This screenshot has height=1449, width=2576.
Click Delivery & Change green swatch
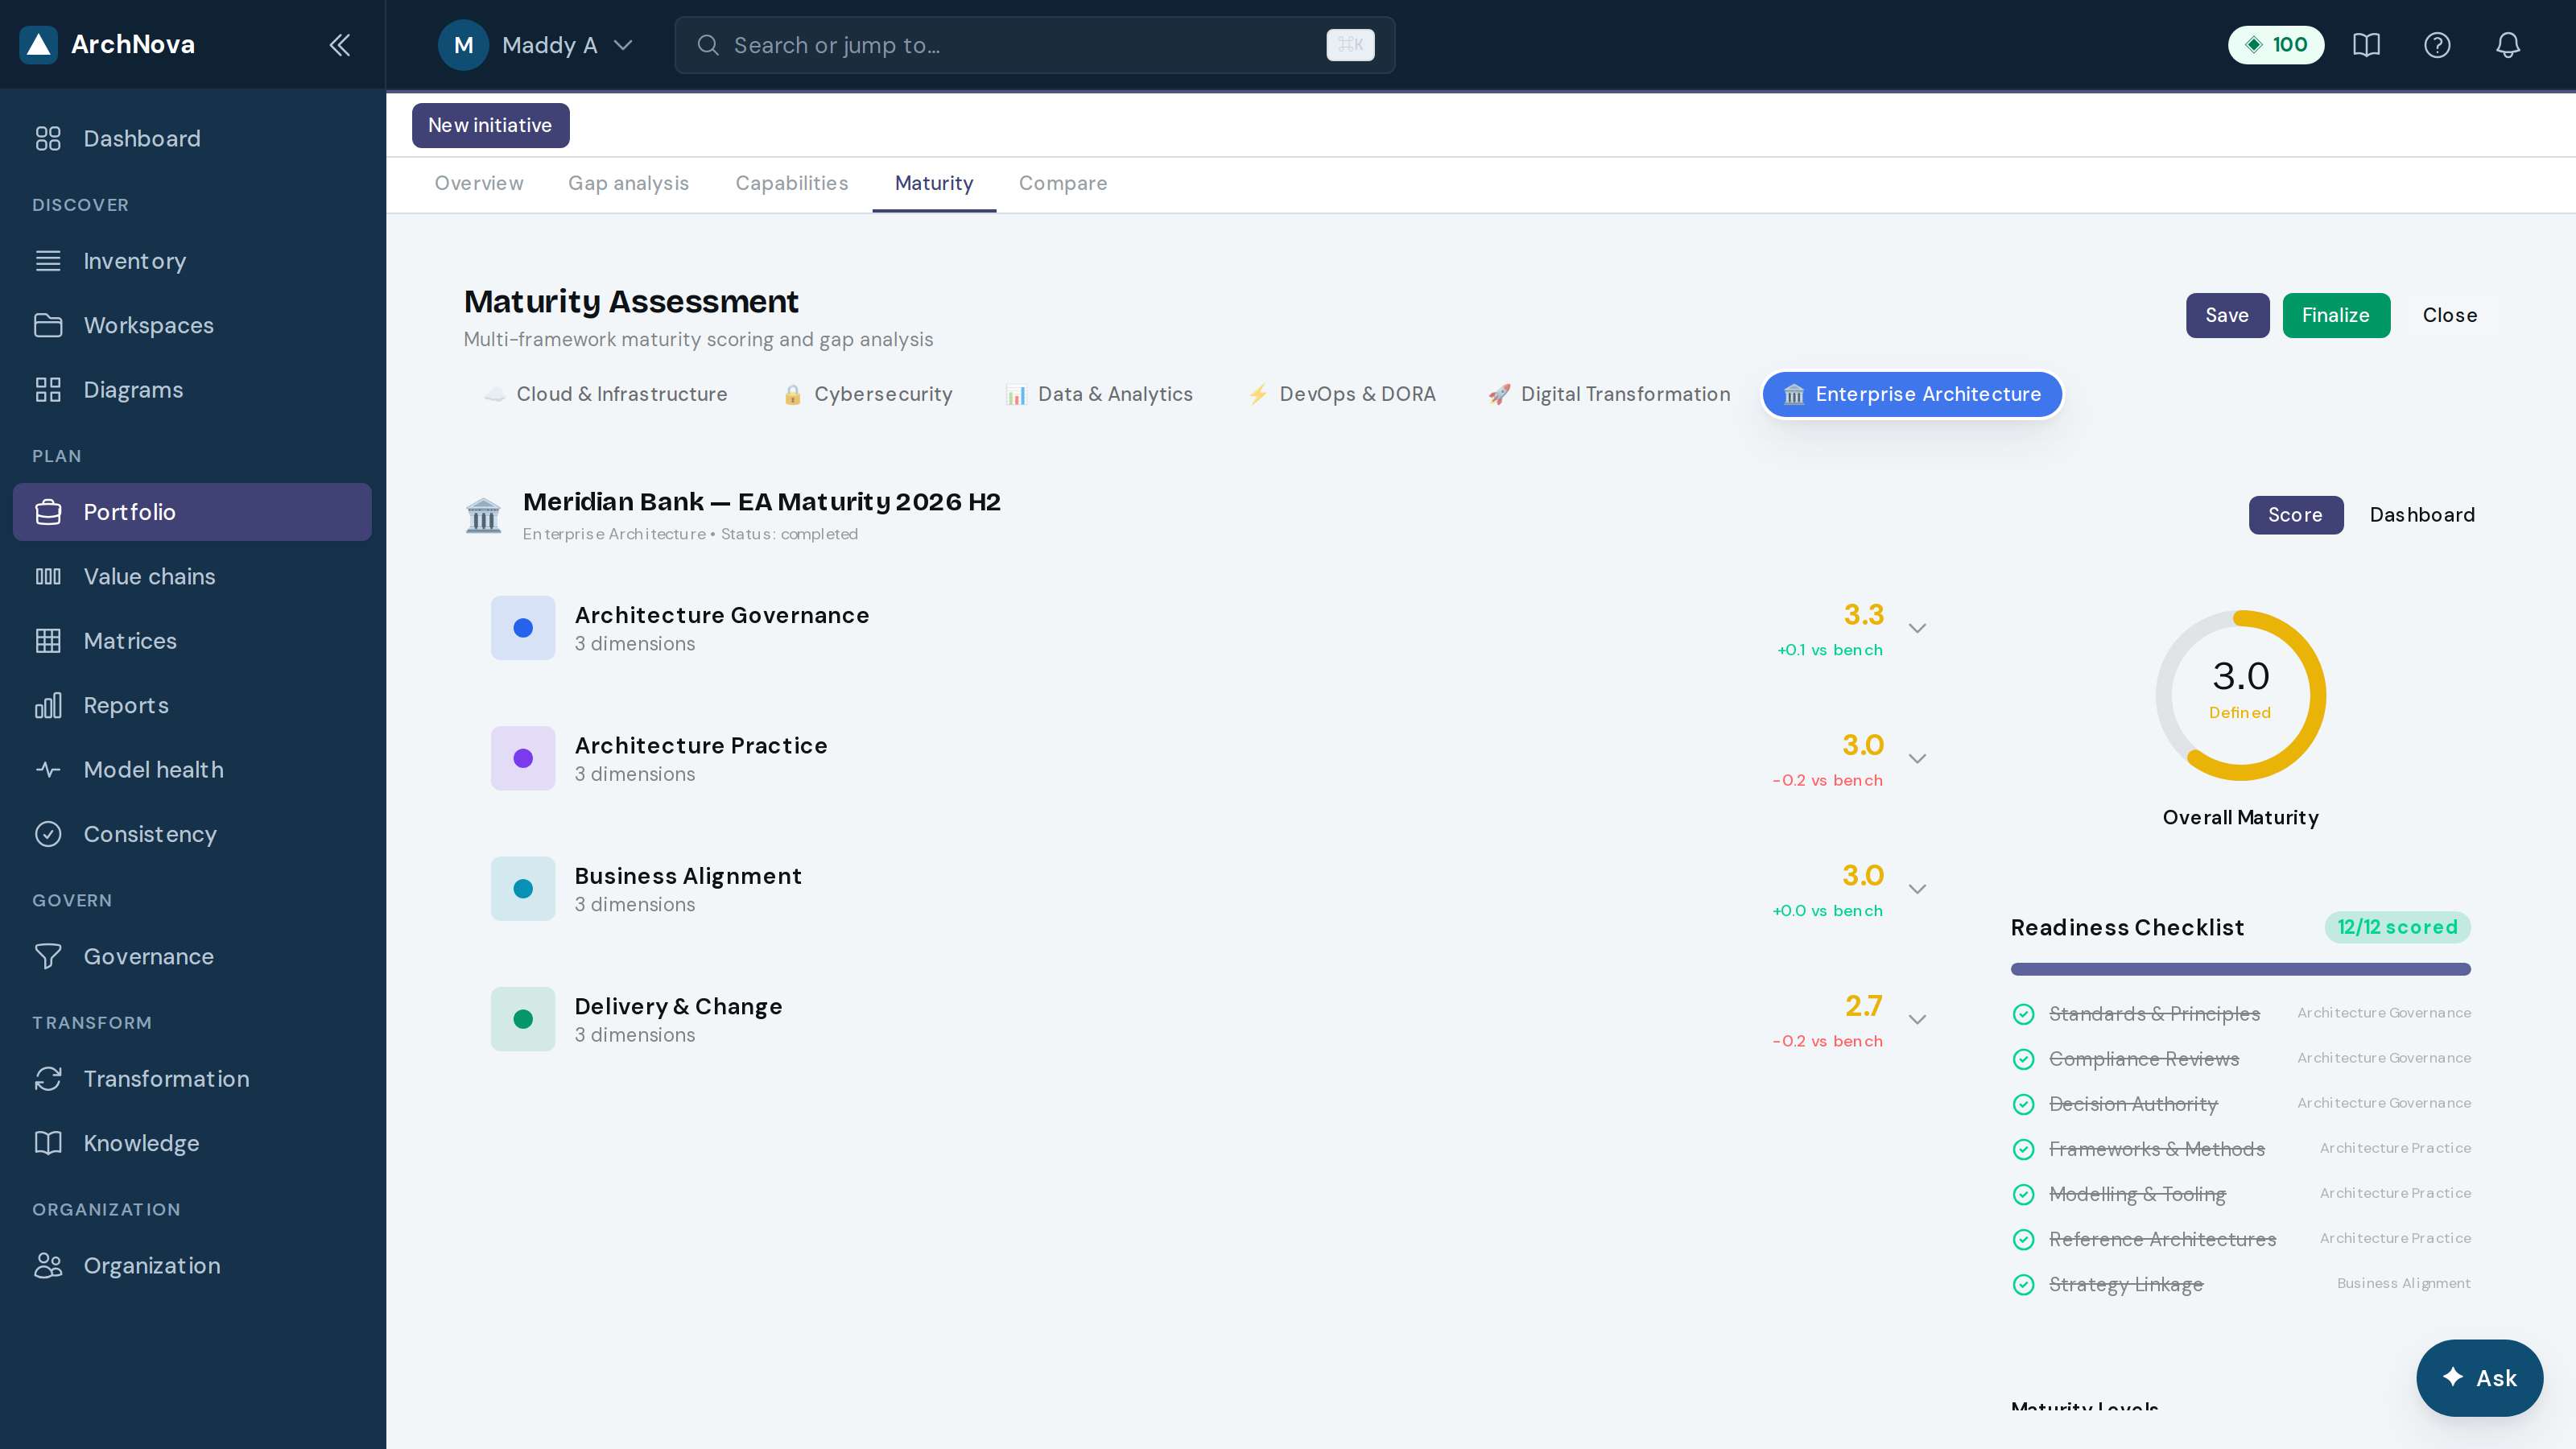pyautogui.click(x=523, y=1019)
